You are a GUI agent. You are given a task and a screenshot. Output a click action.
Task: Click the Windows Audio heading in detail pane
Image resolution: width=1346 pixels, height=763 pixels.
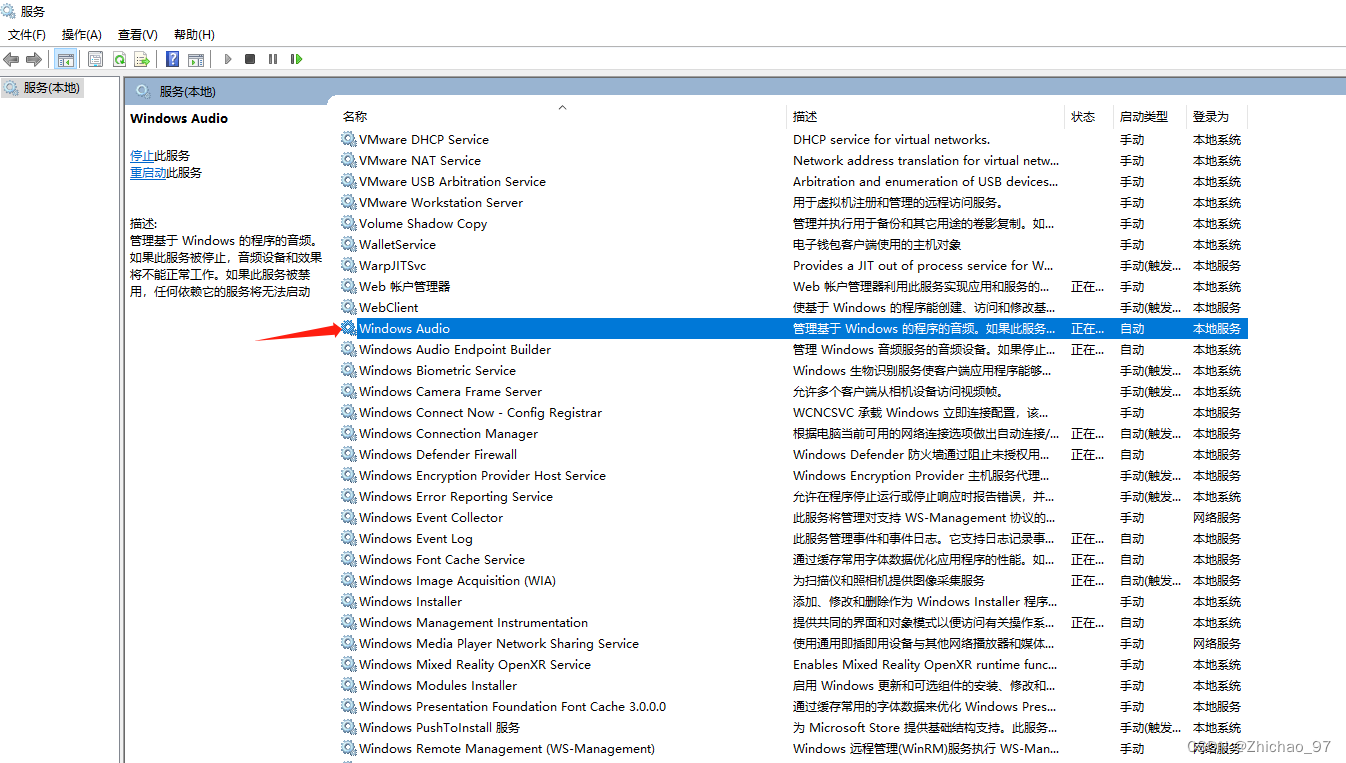(x=179, y=118)
